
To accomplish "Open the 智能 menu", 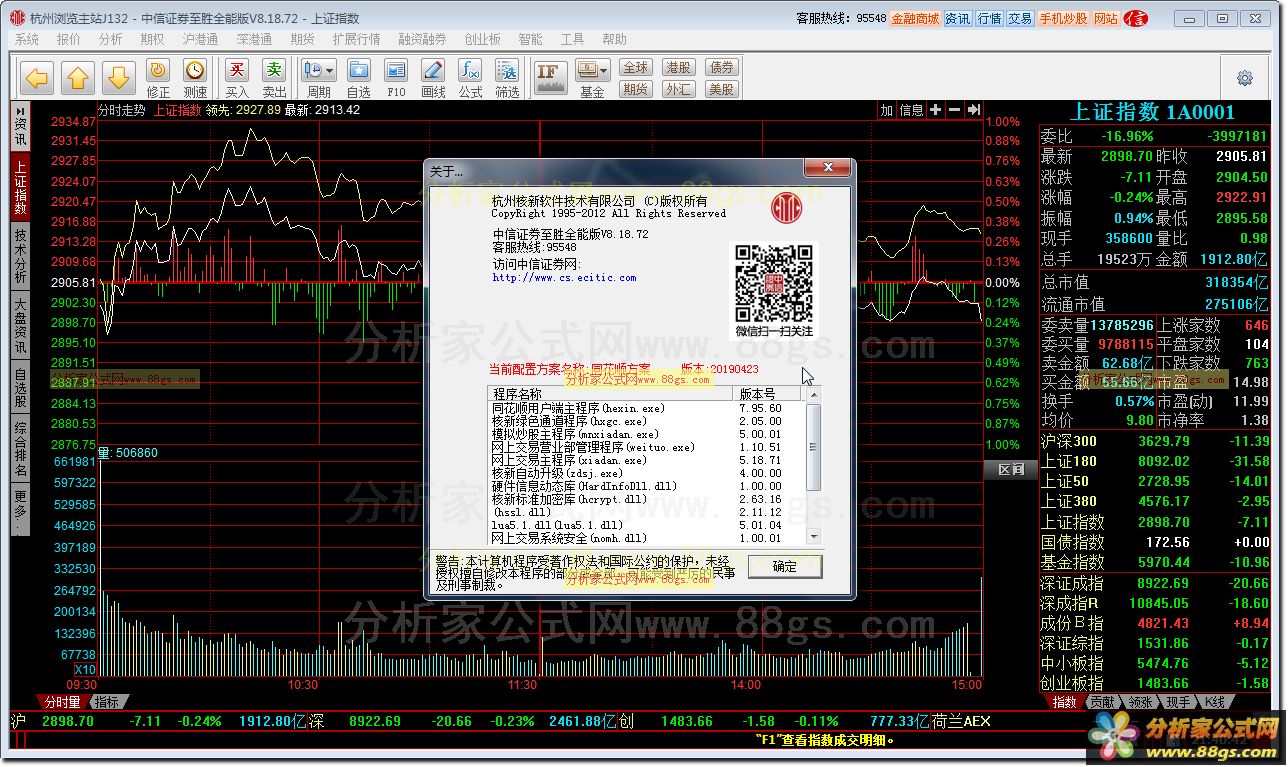I will click(530, 39).
